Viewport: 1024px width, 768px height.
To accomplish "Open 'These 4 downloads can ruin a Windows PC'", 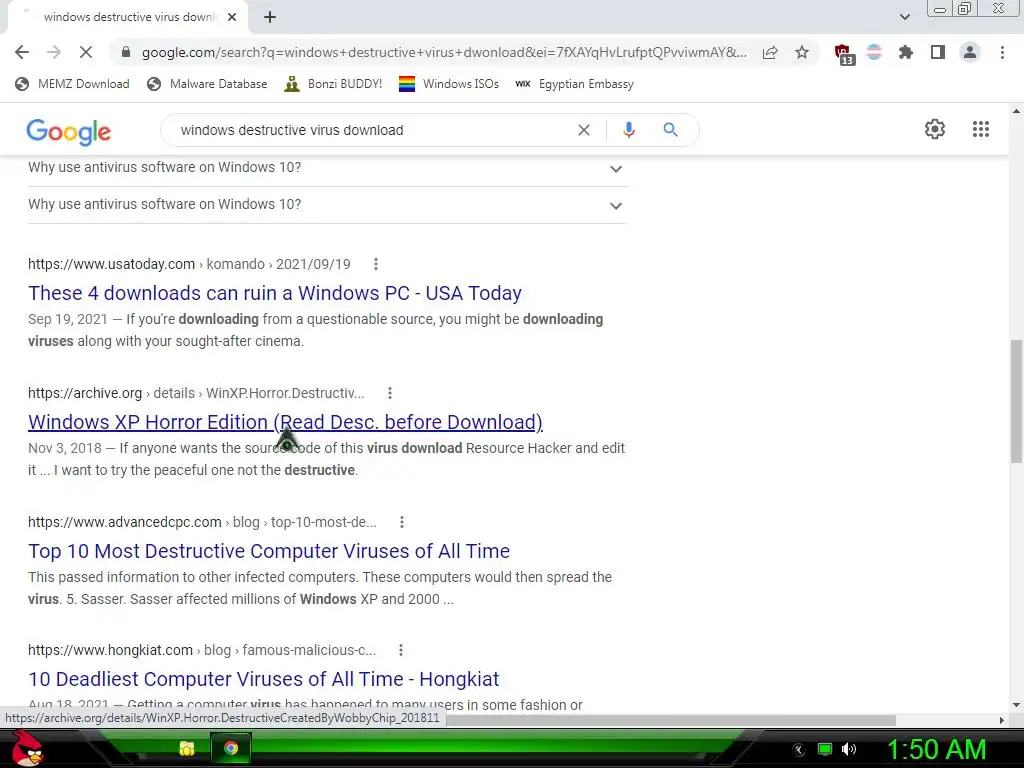I will tap(275, 293).
